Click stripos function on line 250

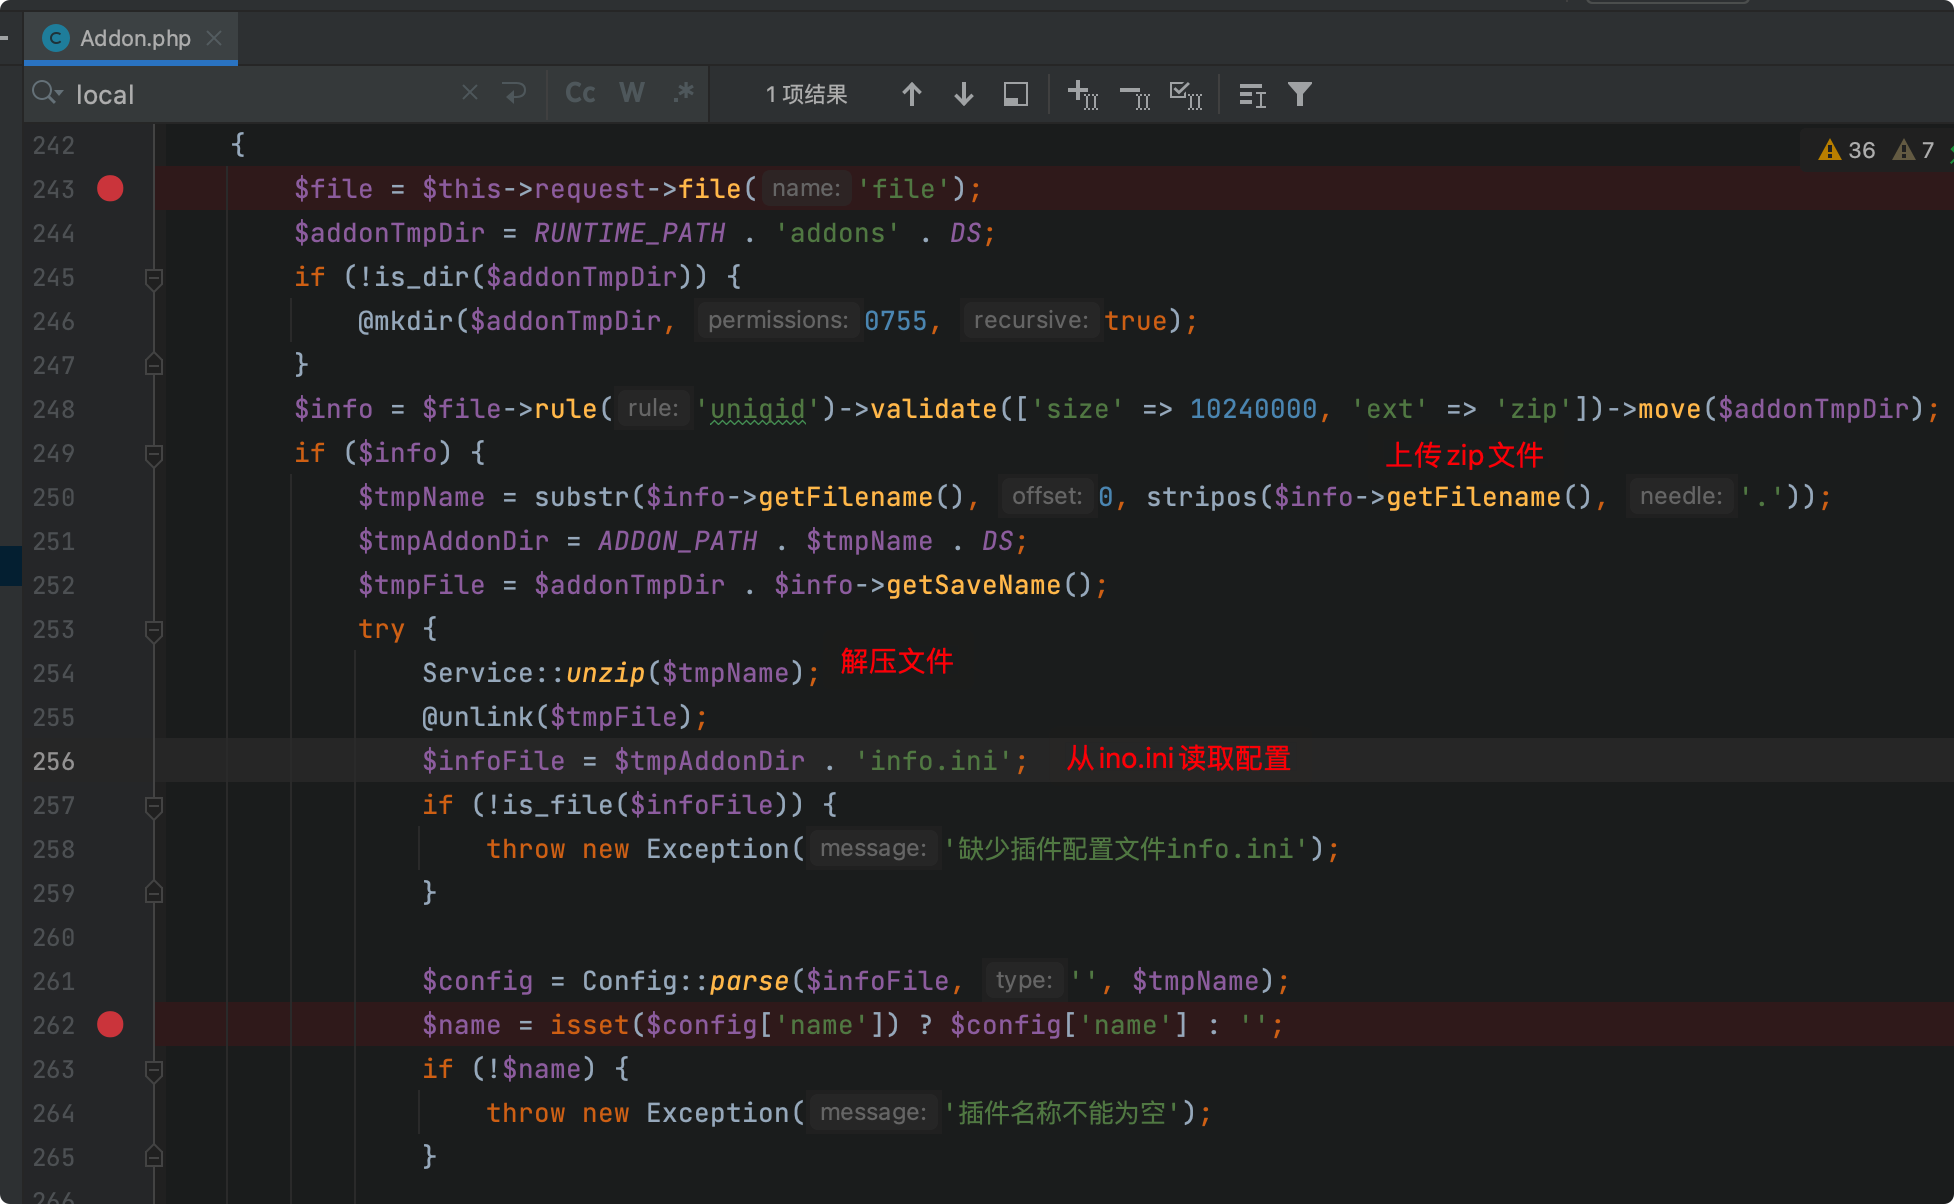coord(1202,497)
